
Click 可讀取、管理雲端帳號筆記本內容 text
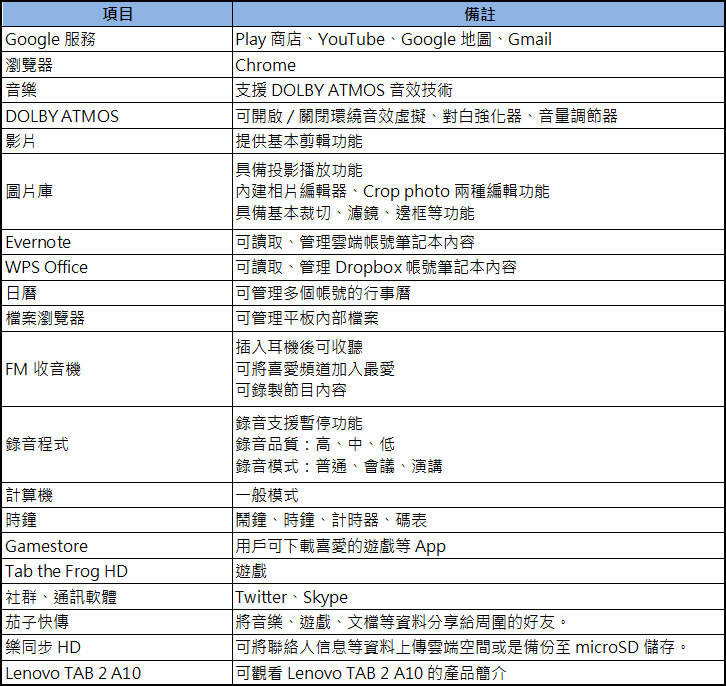355,242
